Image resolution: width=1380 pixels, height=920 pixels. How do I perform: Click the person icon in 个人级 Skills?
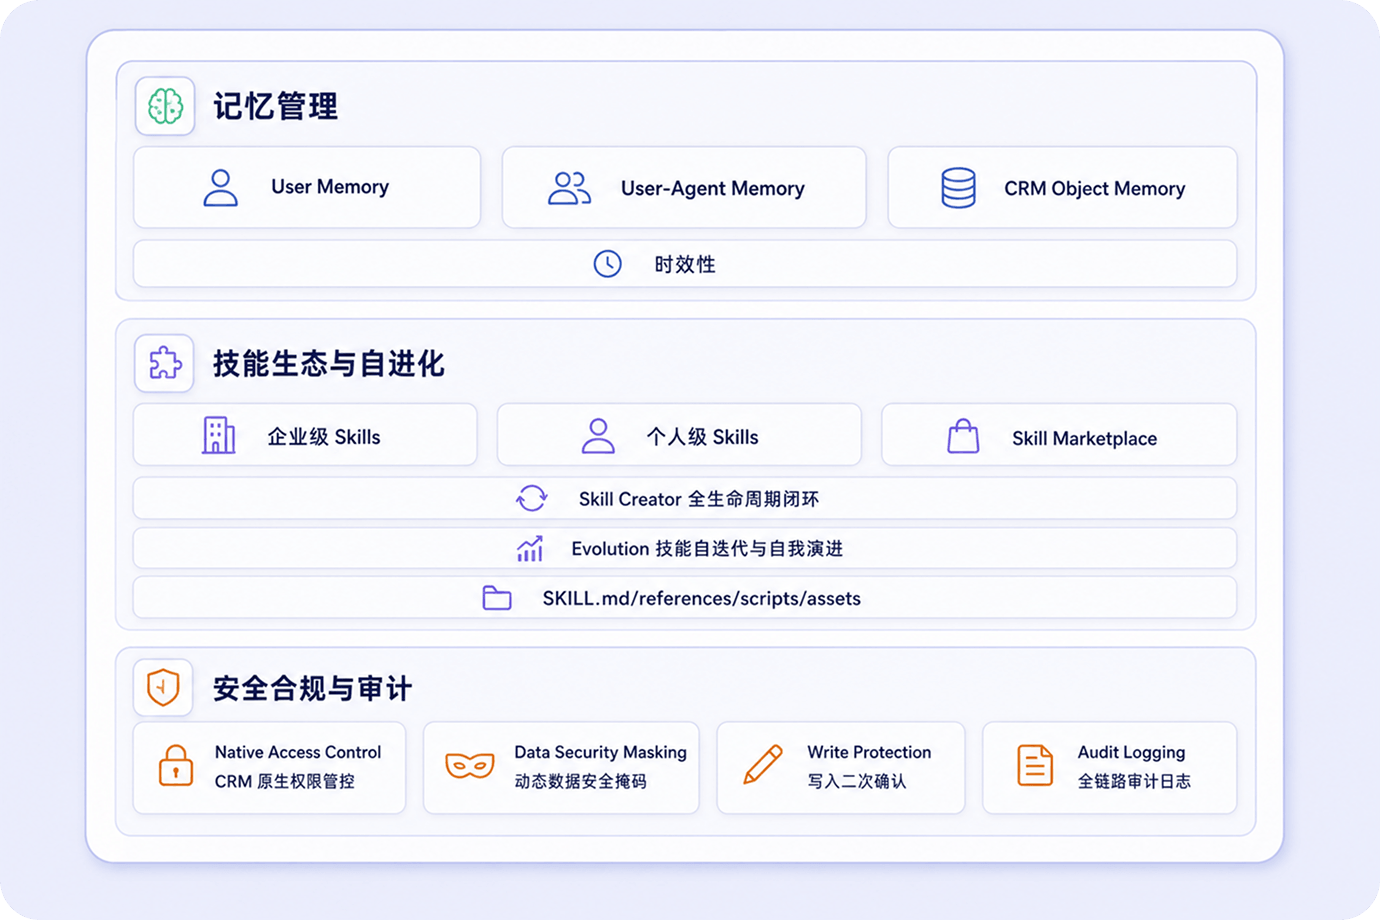point(598,436)
